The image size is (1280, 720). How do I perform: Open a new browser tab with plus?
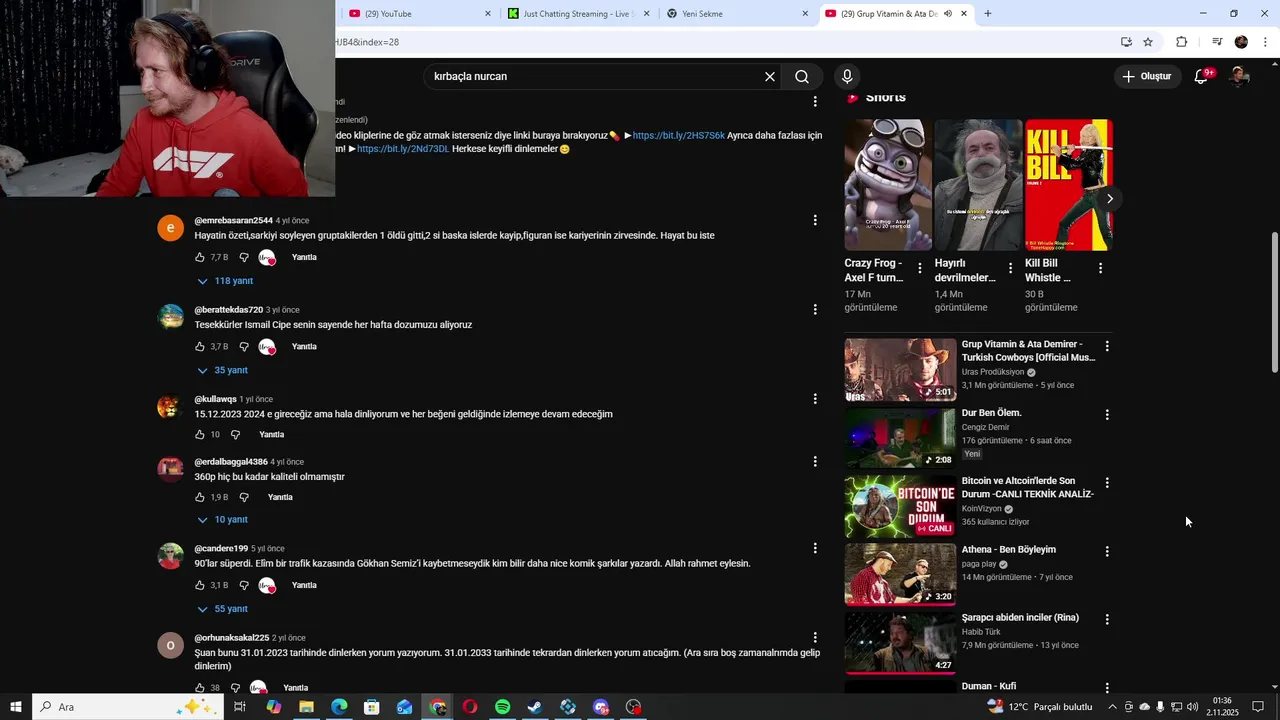pos(988,14)
